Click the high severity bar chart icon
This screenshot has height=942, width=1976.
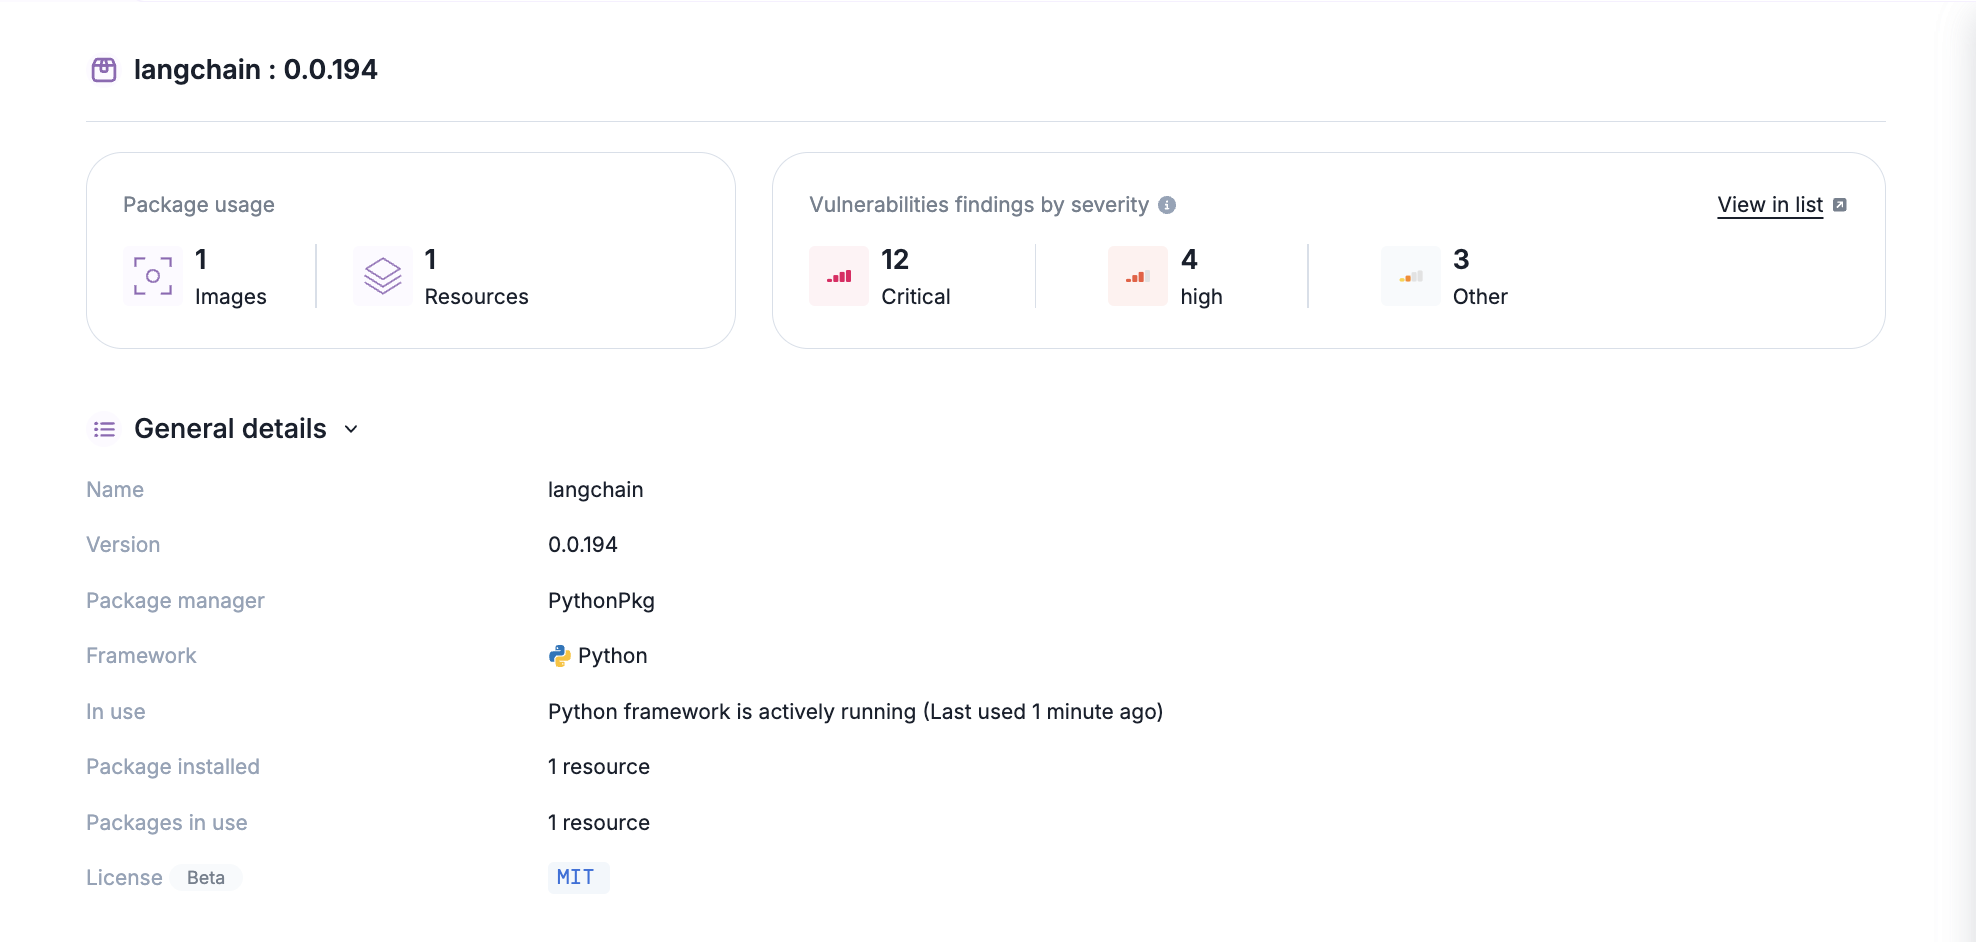1137,276
